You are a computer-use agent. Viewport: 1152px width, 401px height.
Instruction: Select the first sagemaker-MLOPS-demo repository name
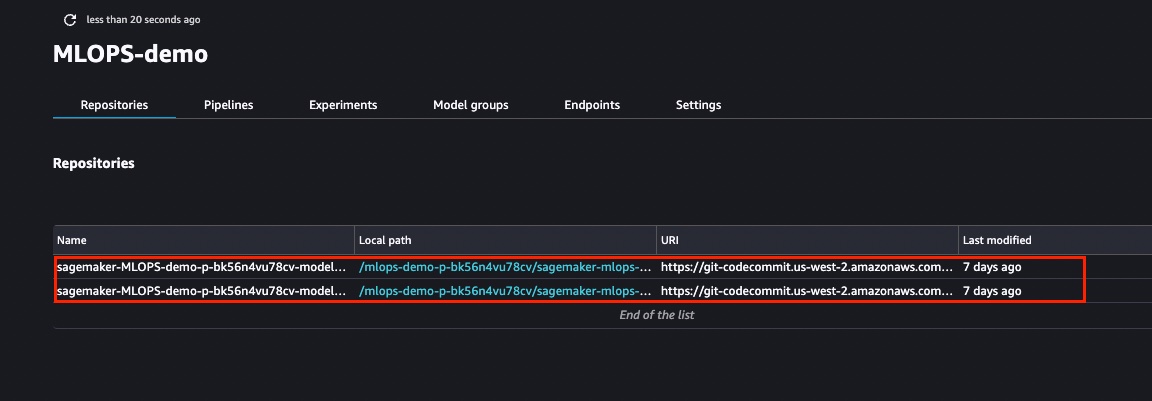pyautogui.click(x=201, y=267)
